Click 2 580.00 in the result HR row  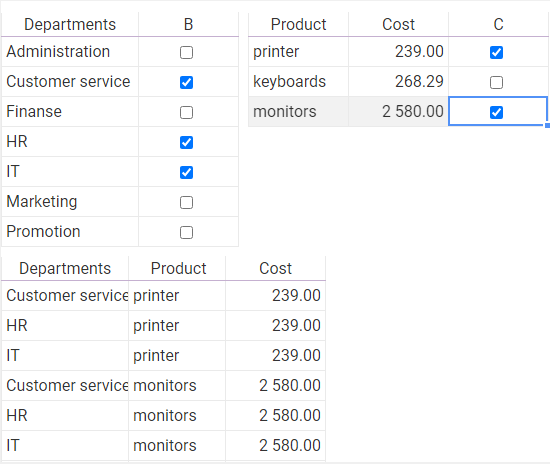pyautogui.click(x=276, y=416)
